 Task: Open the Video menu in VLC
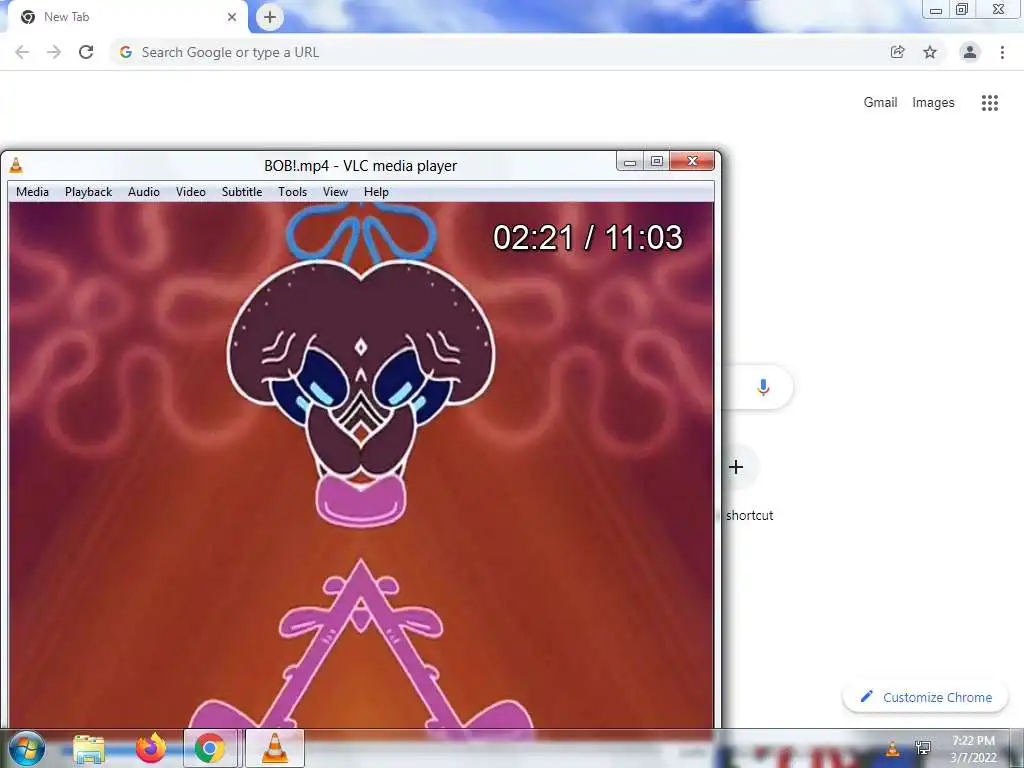pyautogui.click(x=191, y=192)
